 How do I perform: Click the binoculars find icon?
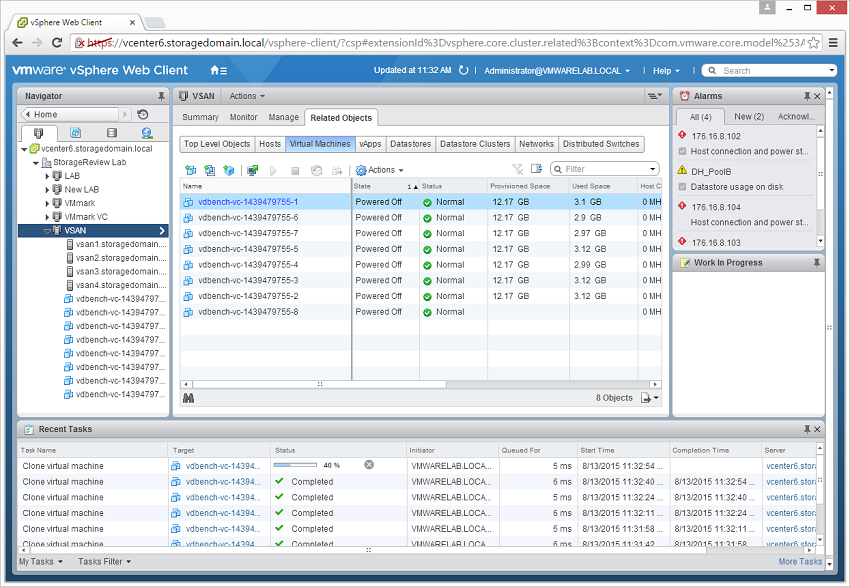(188, 398)
